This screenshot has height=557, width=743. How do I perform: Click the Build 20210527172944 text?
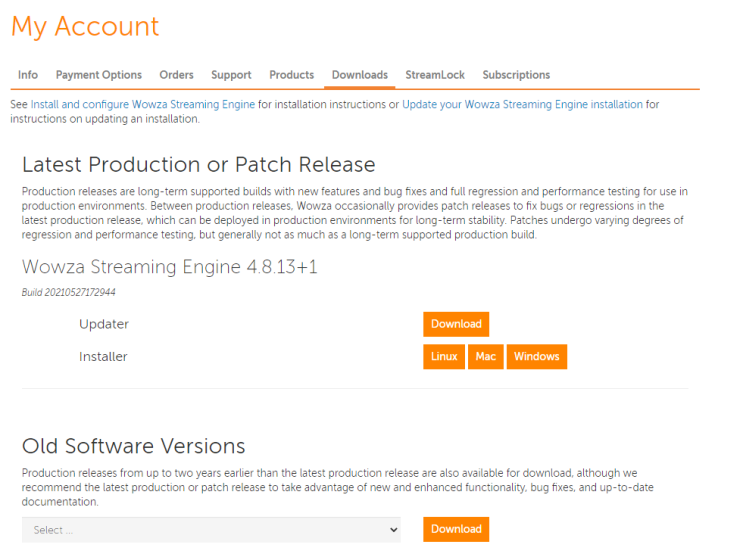(x=69, y=292)
